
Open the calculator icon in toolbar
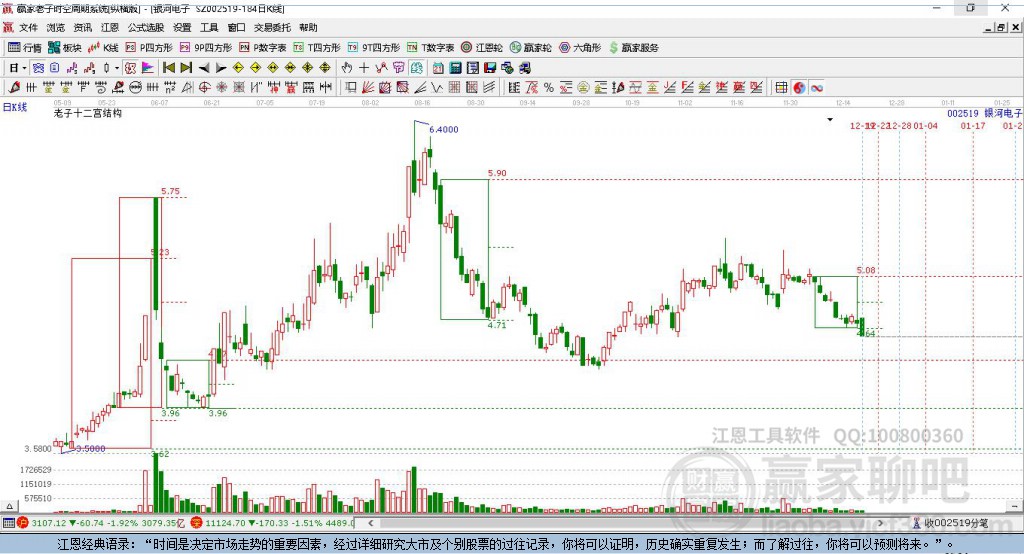(x=455, y=68)
